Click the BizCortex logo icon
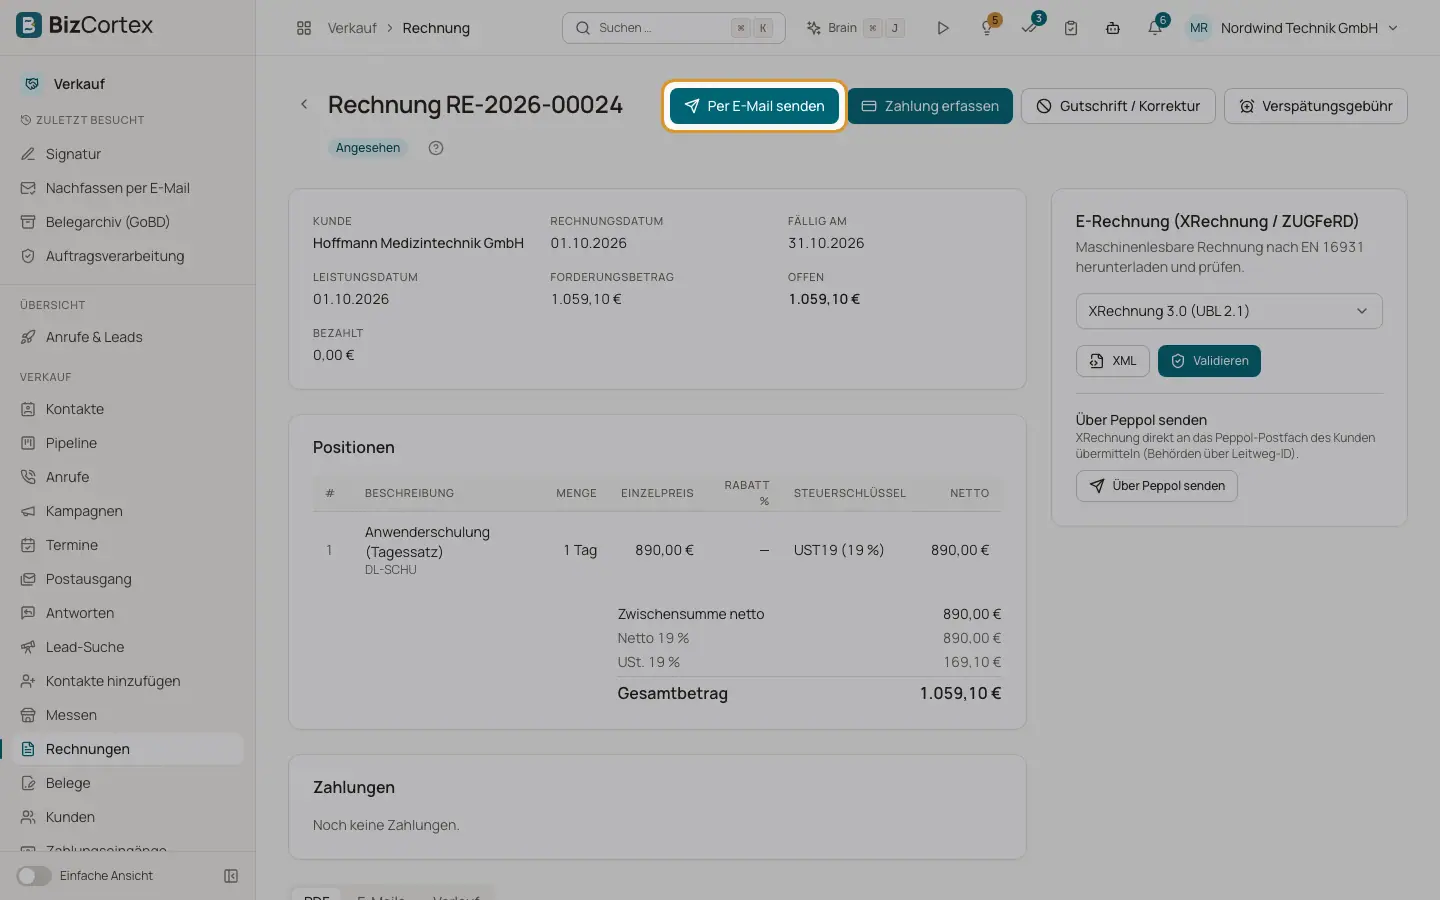 click(x=29, y=25)
